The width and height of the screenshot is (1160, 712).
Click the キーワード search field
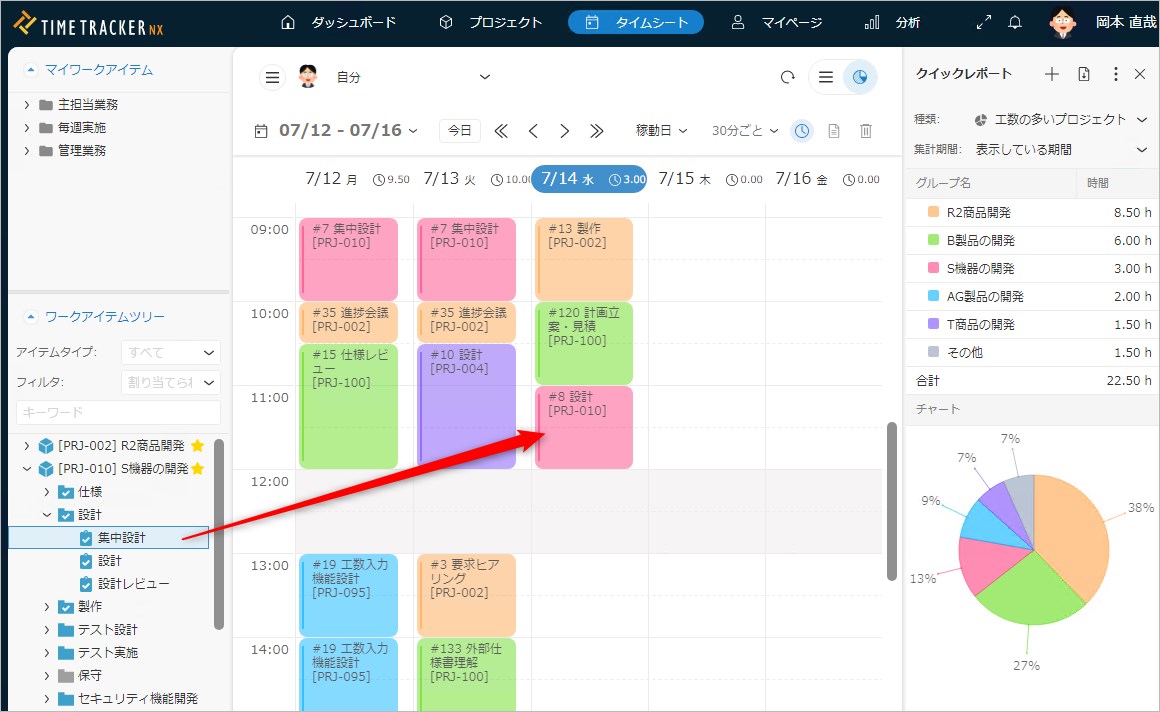tap(118, 412)
